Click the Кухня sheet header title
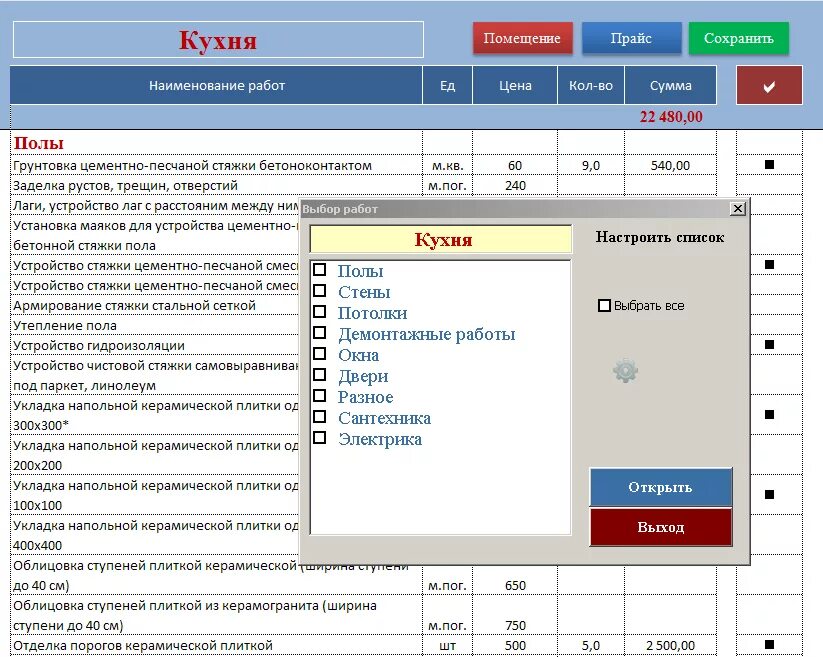Image resolution: width=823 pixels, height=657 pixels. [x=218, y=39]
